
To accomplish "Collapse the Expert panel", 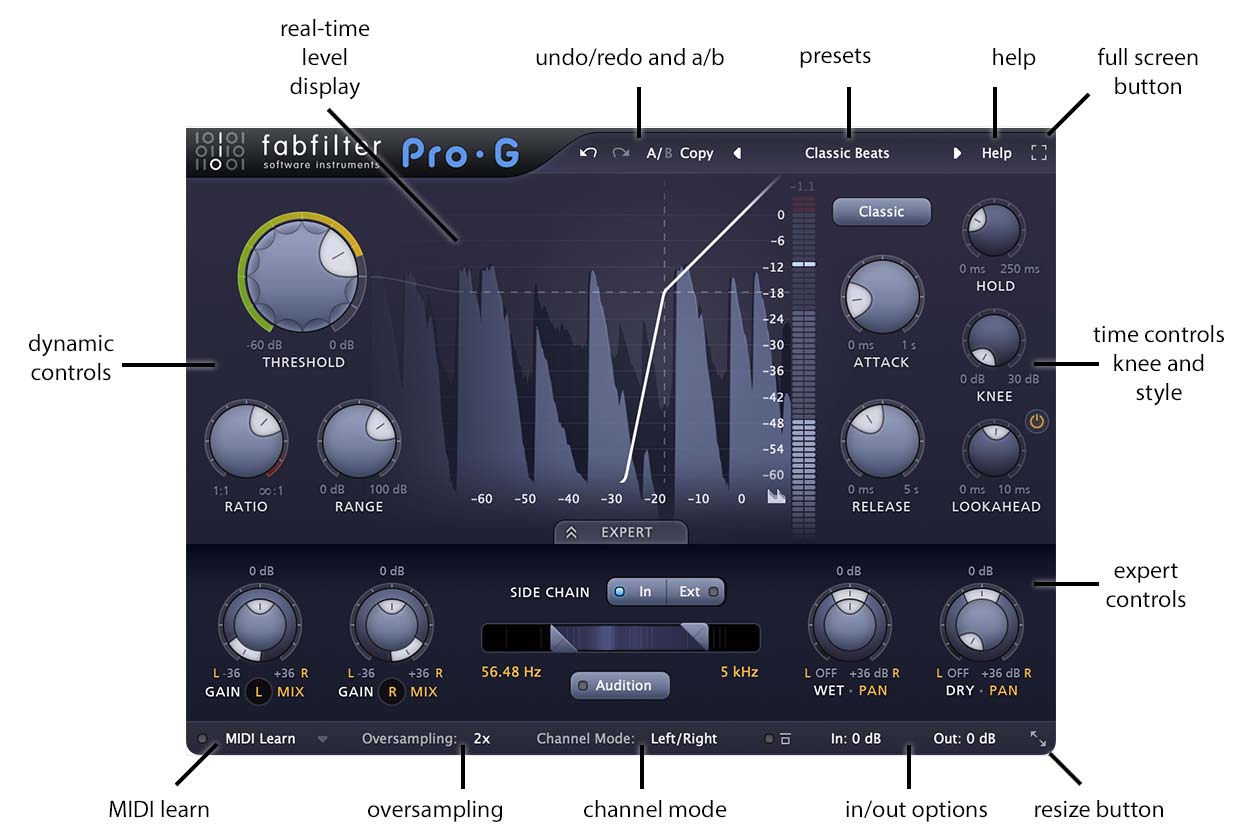I will (x=621, y=532).
